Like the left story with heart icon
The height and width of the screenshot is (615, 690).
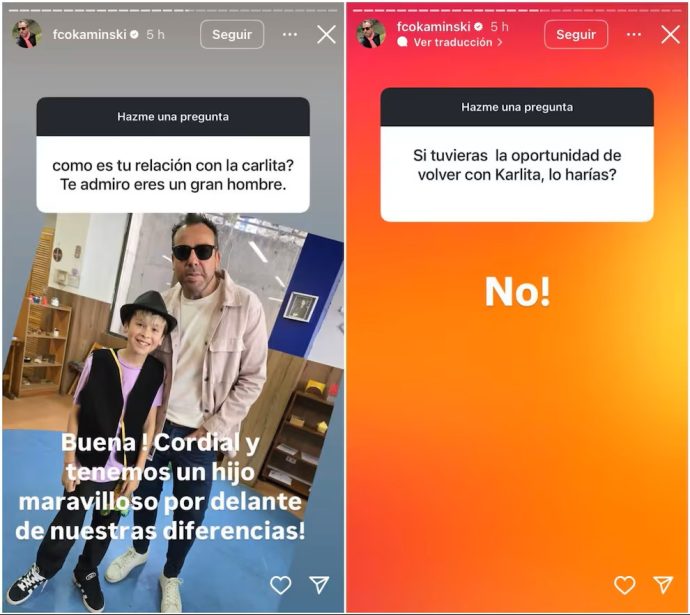click(280, 585)
